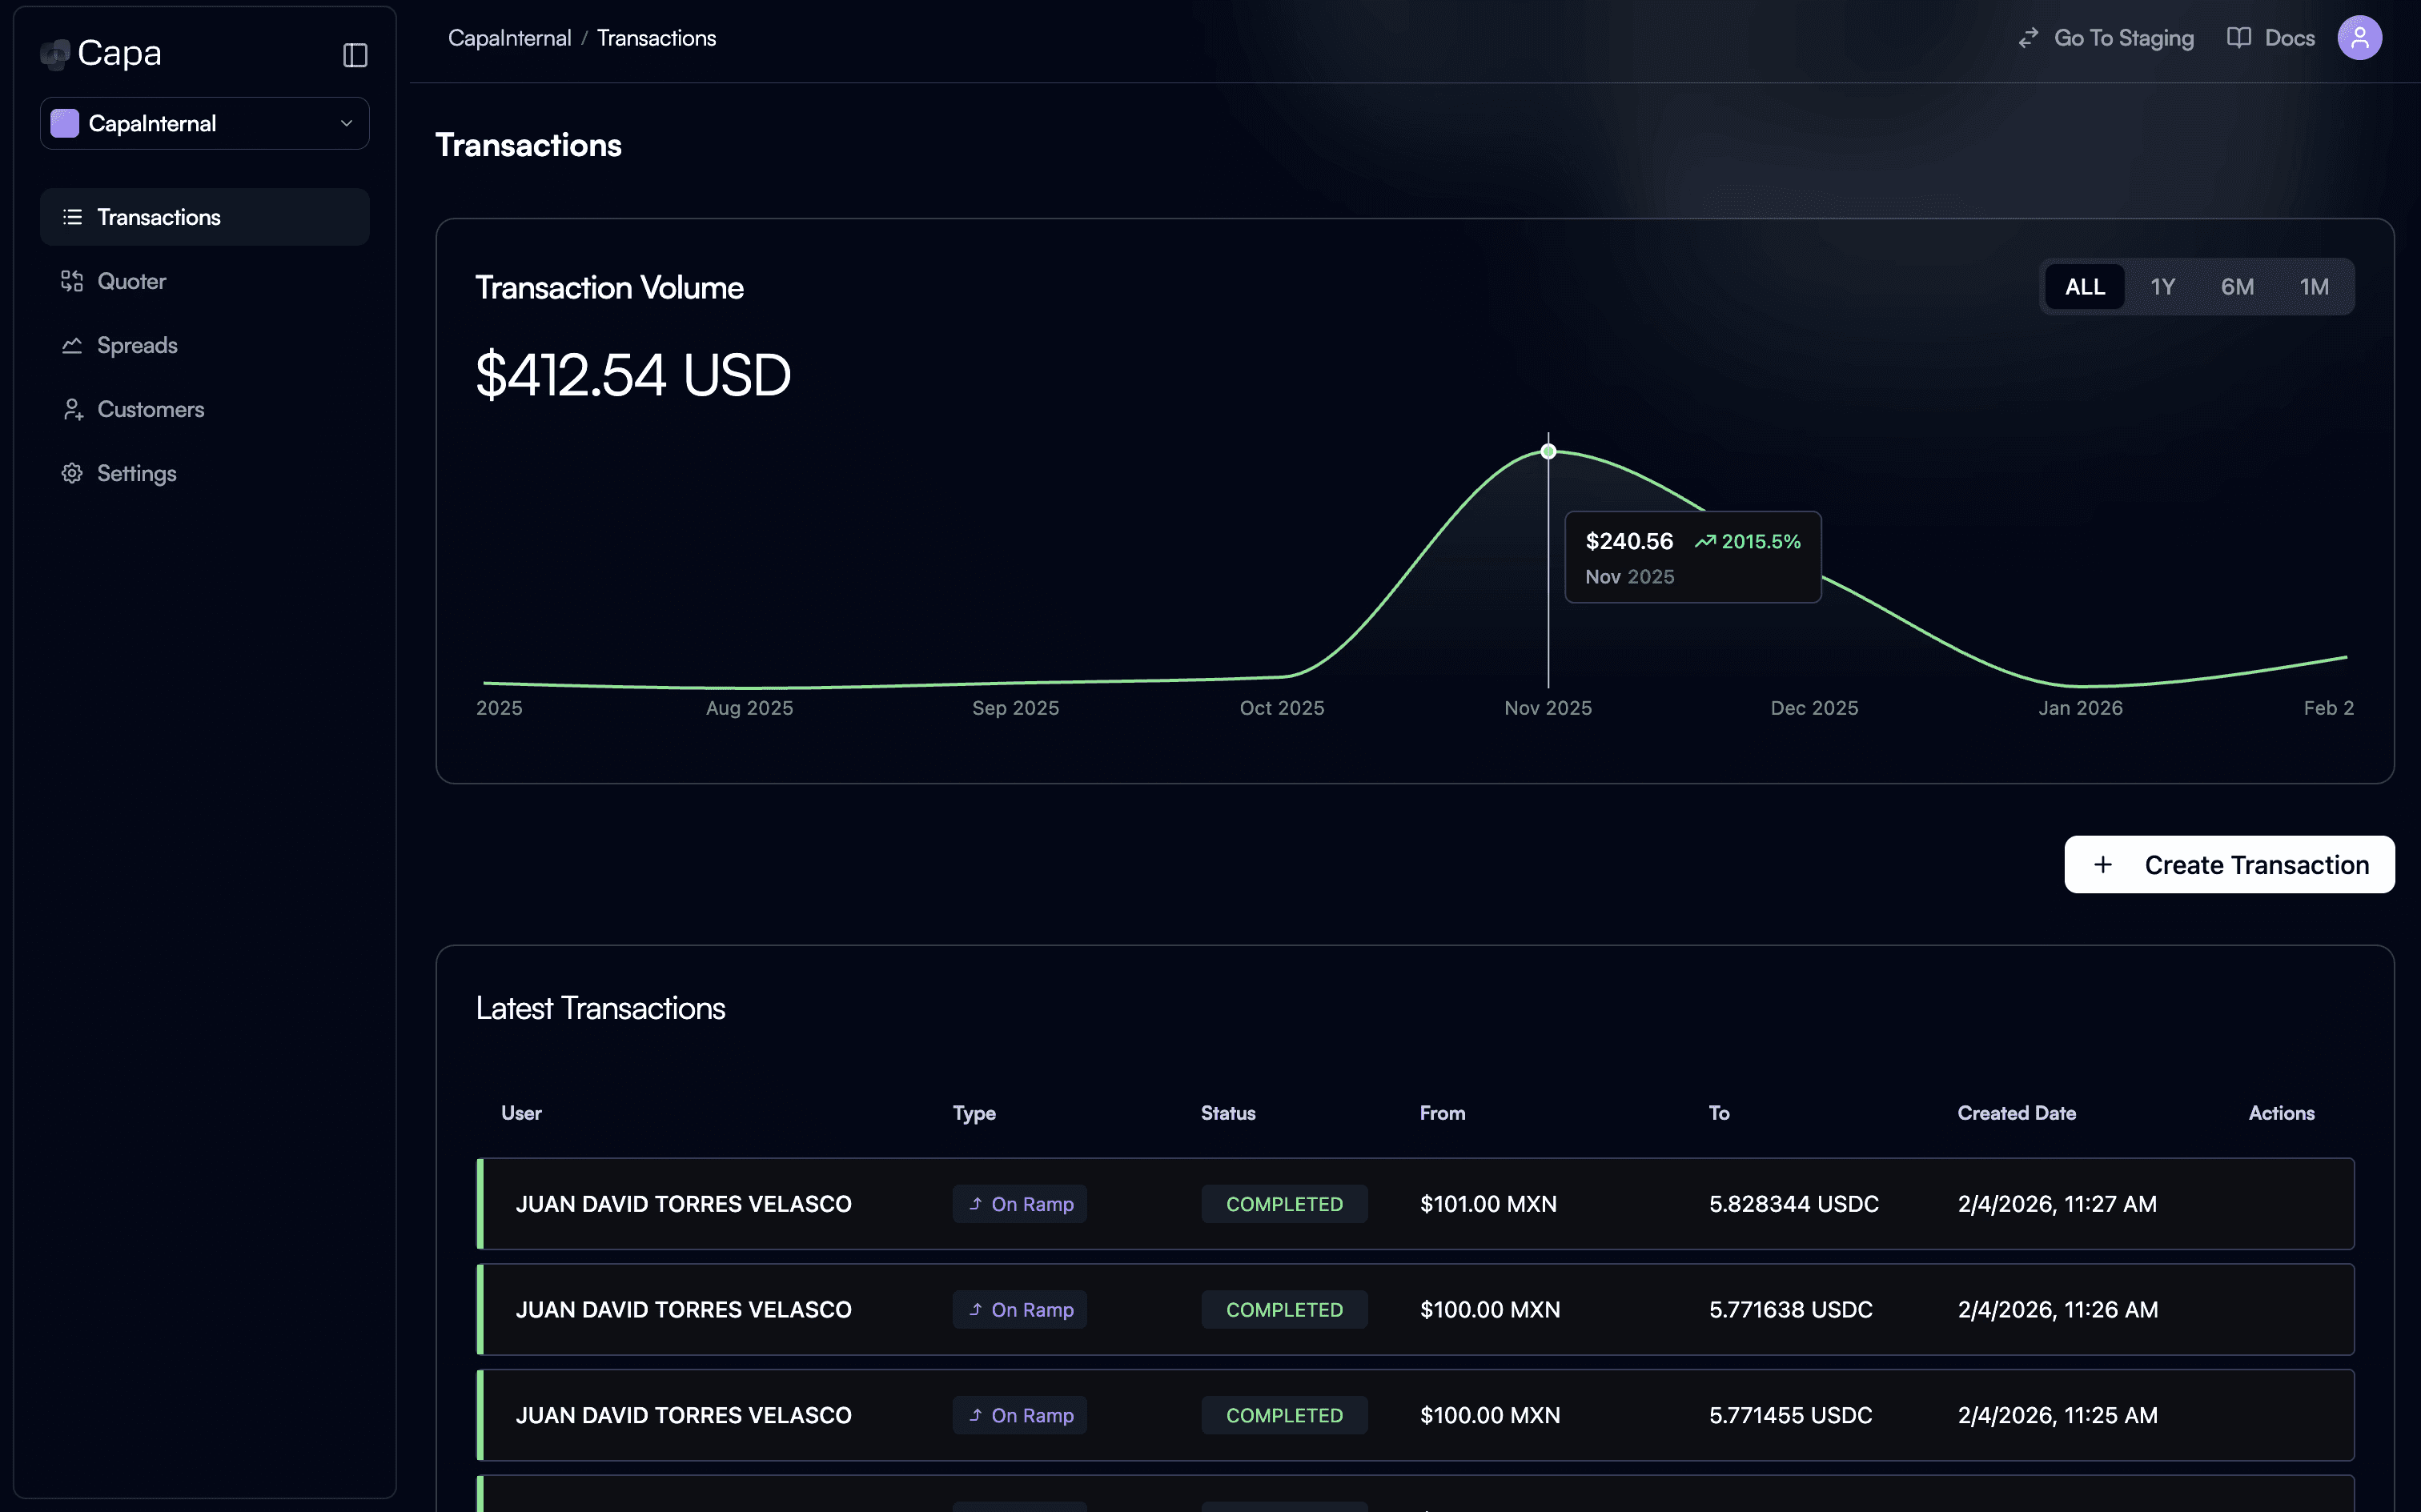
Task: Click On Ramp badge of 11:26 AM transaction
Action: 1019,1310
